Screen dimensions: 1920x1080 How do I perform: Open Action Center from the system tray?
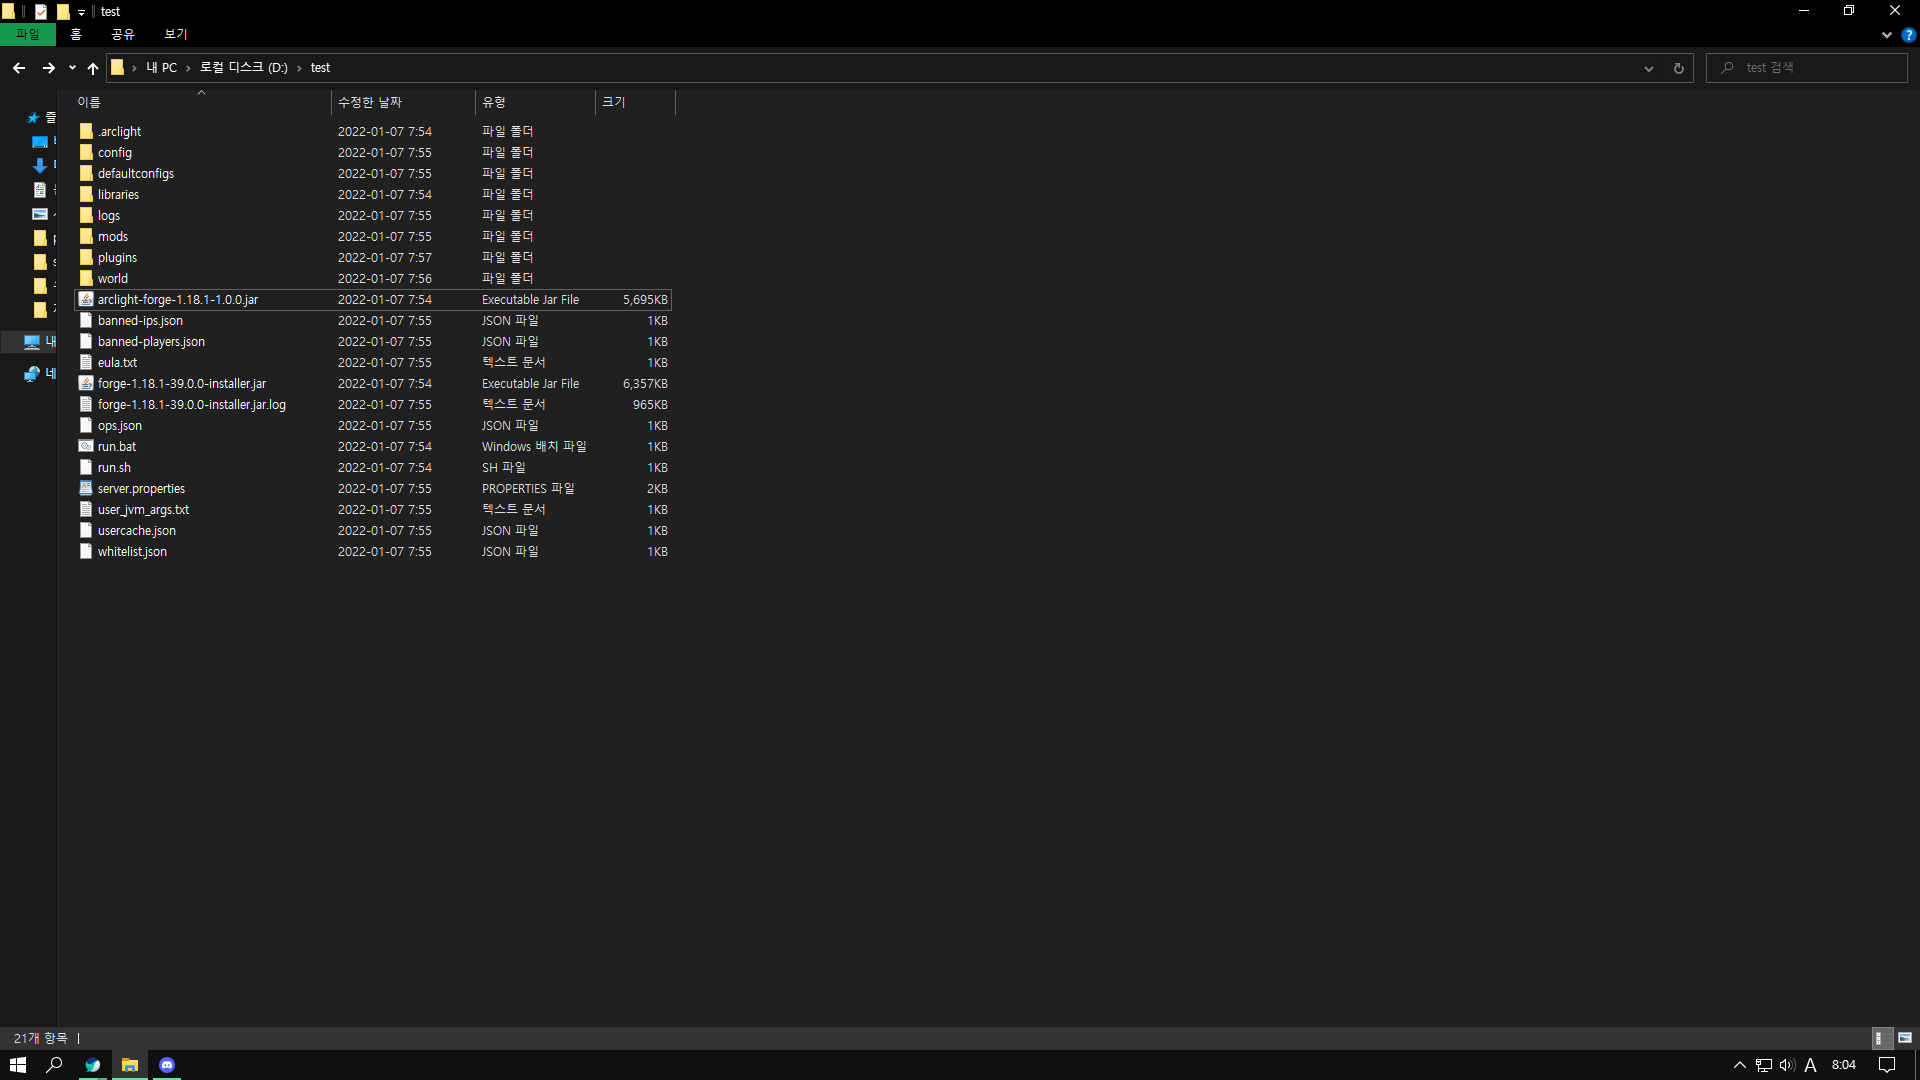tap(1886, 1065)
